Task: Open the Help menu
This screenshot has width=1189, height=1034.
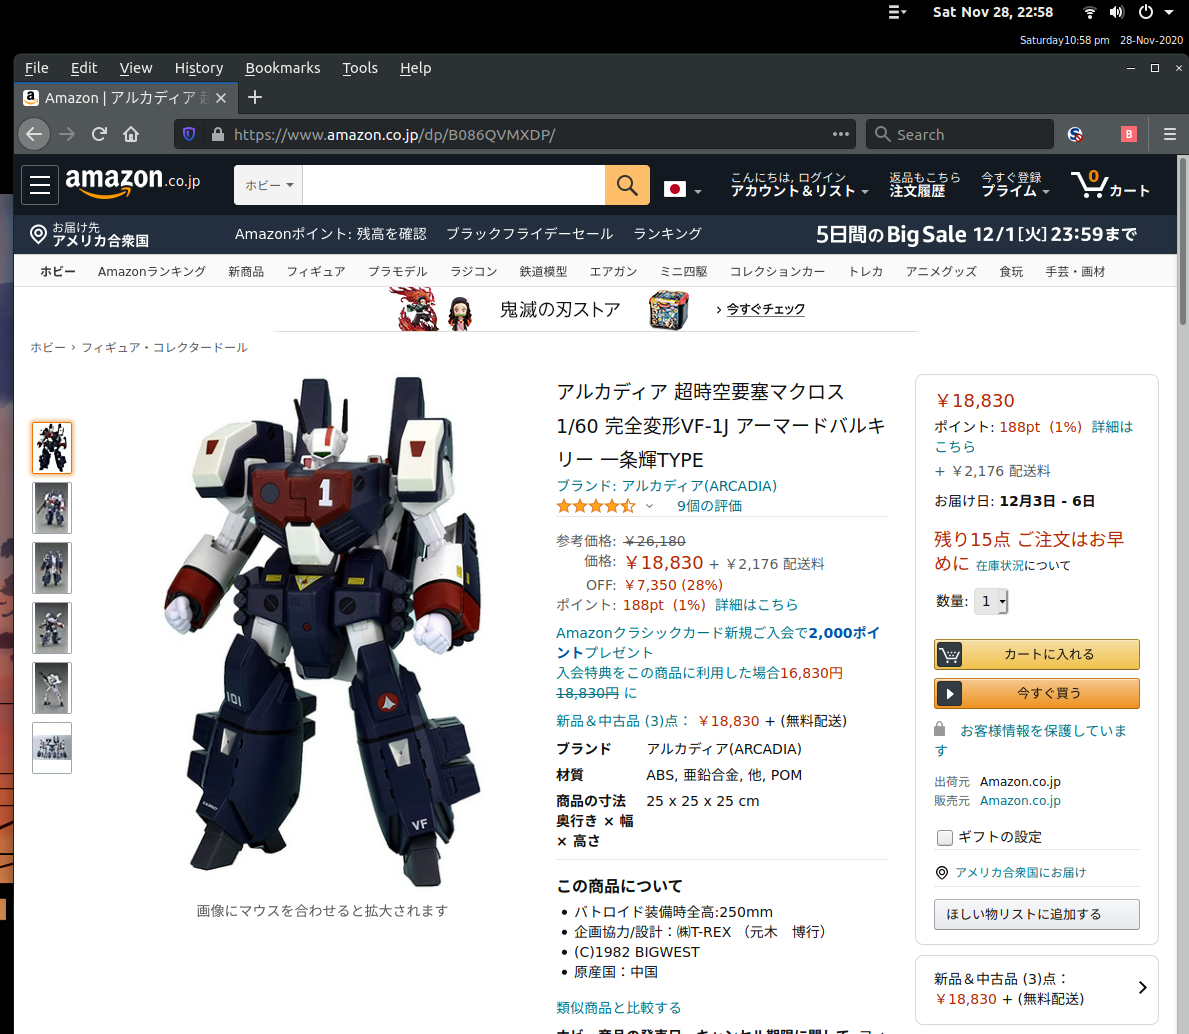Action: pos(416,67)
